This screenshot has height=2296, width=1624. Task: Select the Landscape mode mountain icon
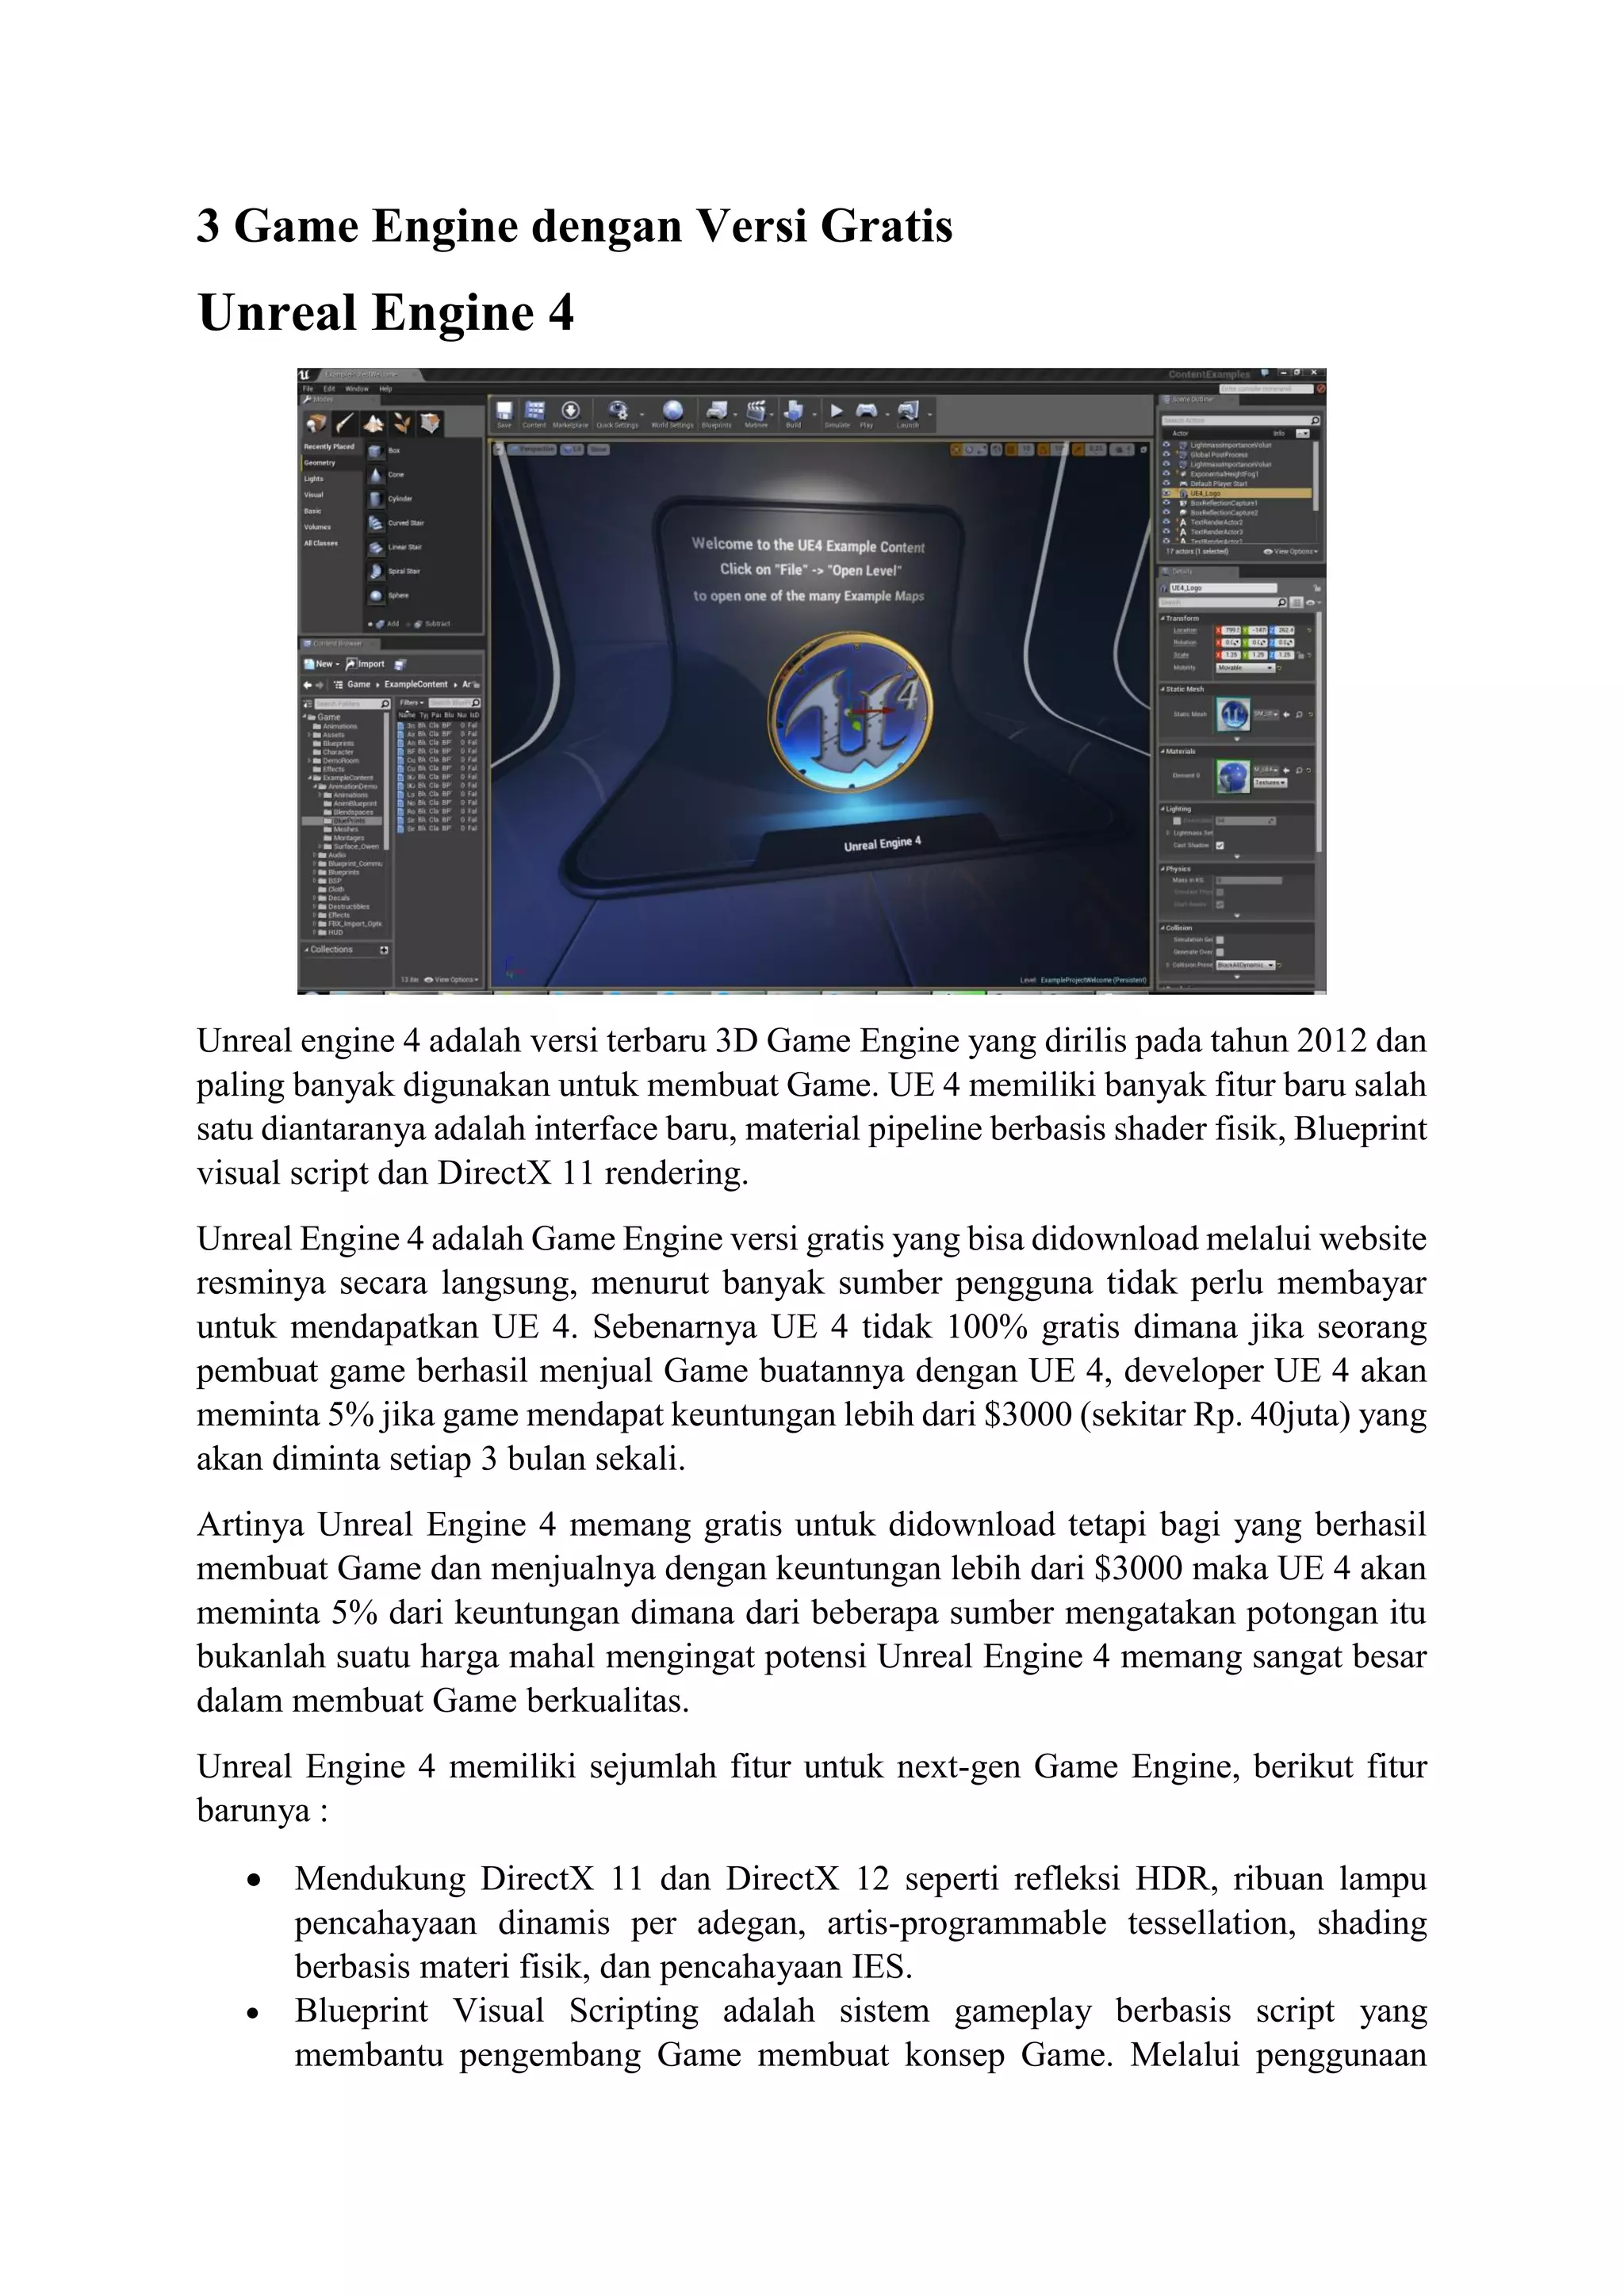click(x=373, y=423)
